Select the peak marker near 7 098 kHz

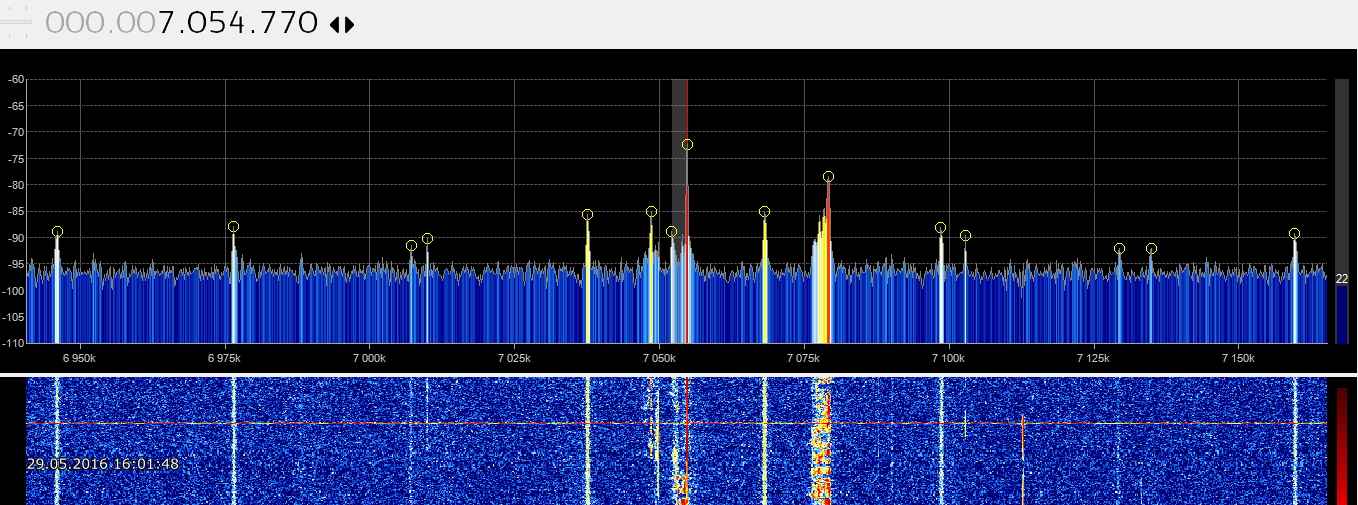(940, 228)
